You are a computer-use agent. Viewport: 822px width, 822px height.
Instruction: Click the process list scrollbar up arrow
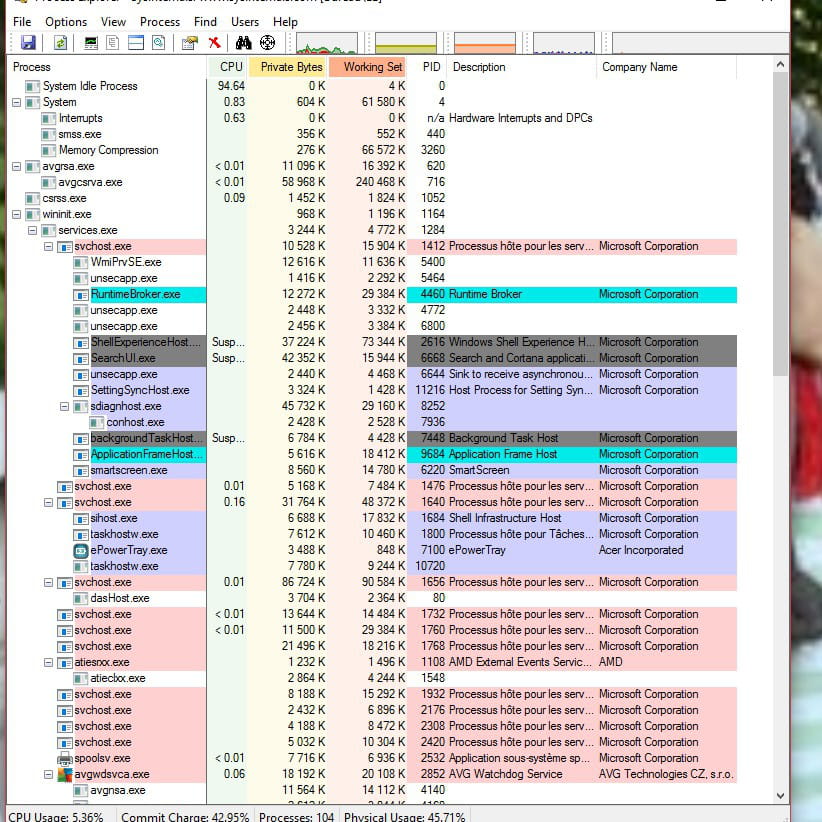(780, 64)
